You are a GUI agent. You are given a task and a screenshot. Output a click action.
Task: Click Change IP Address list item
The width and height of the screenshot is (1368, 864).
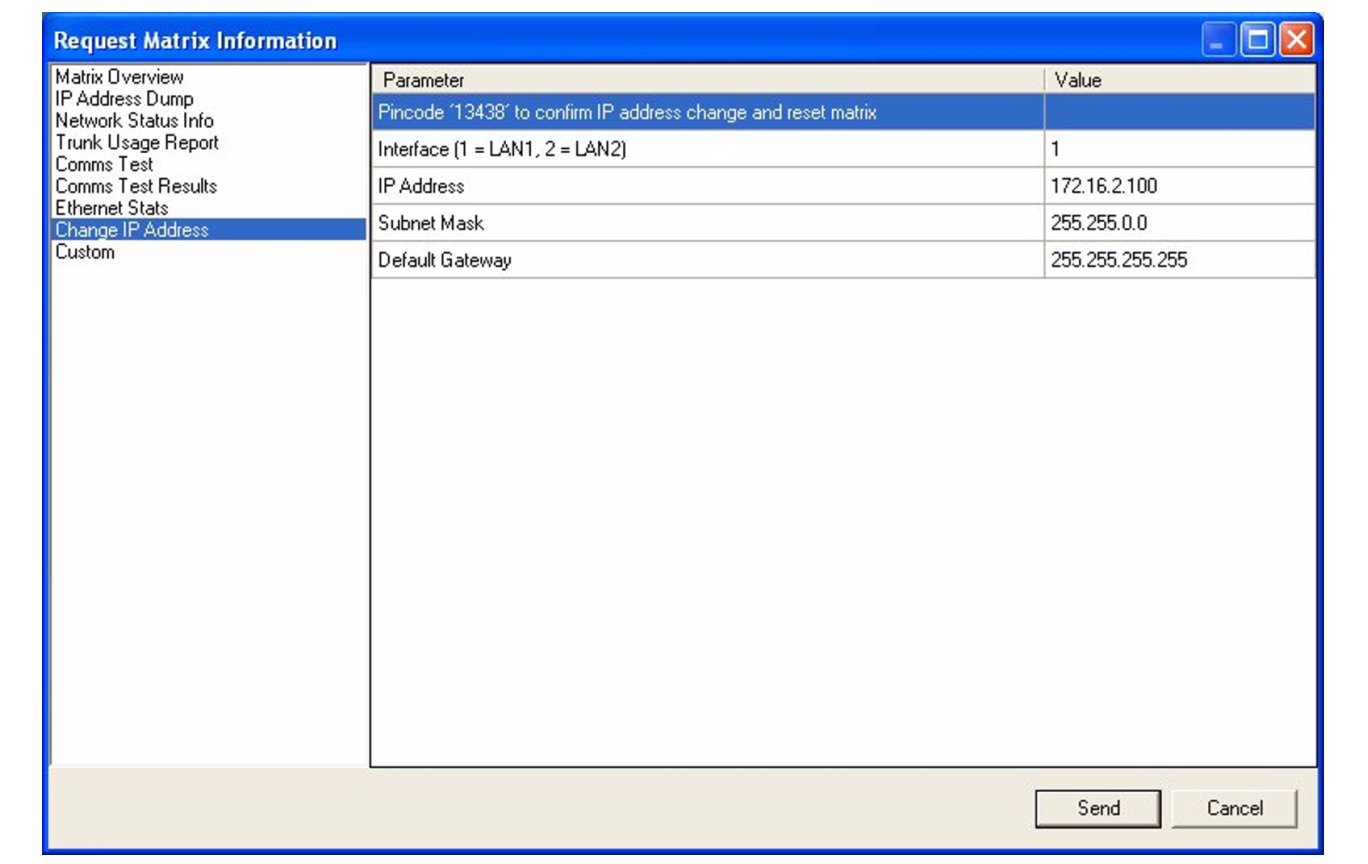pyautogui.click(x=132, y=230)
